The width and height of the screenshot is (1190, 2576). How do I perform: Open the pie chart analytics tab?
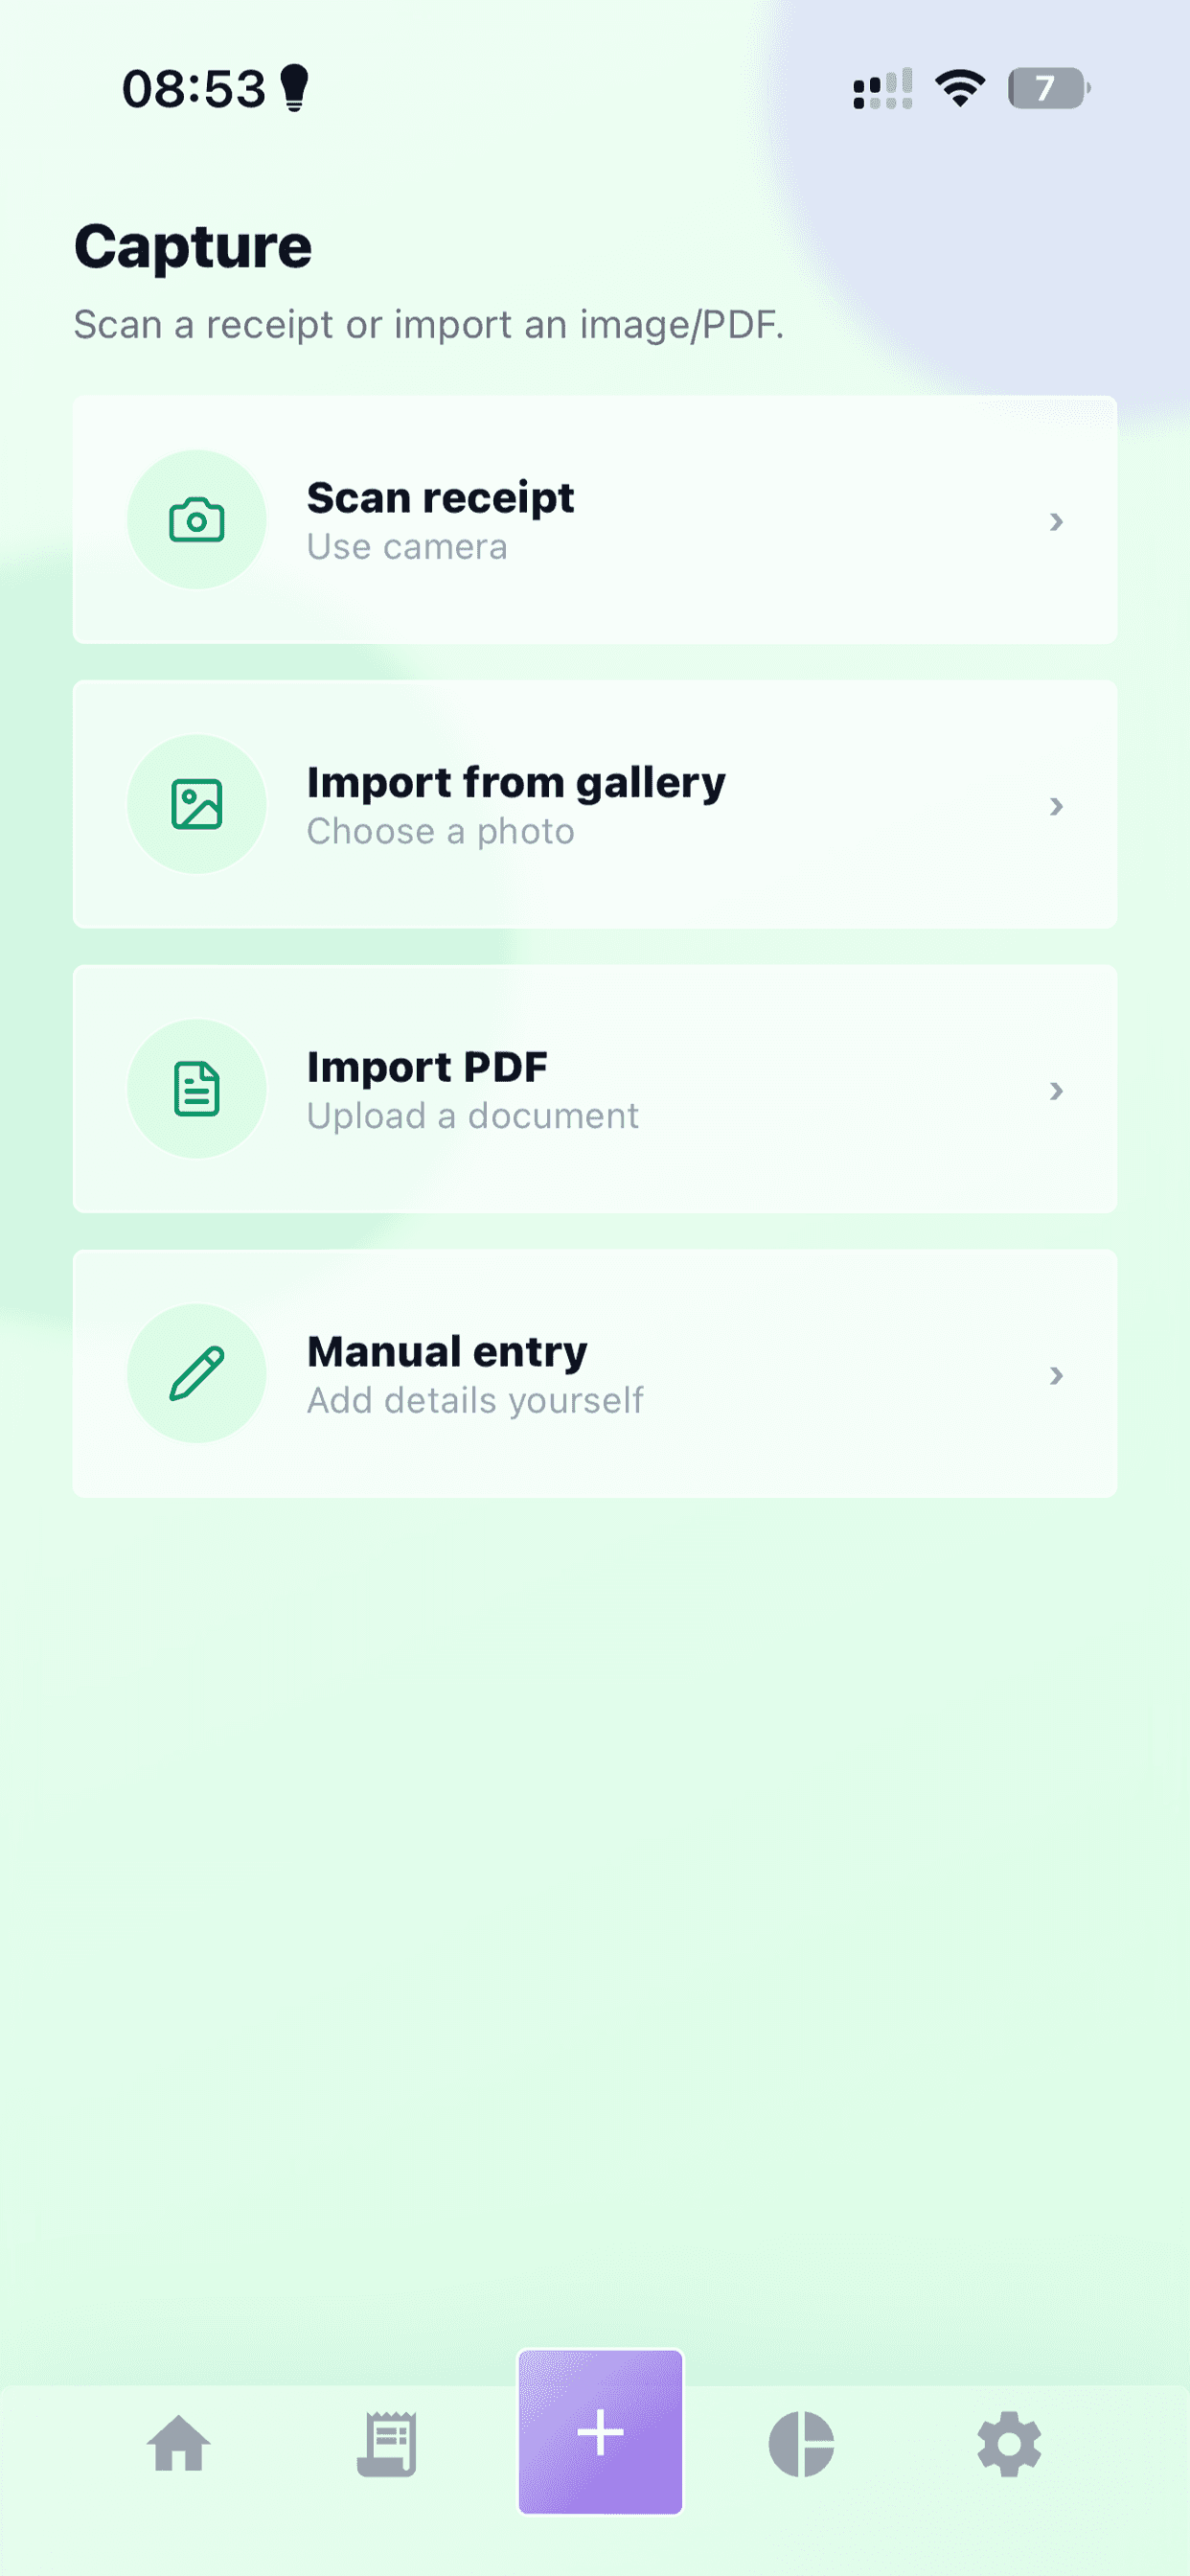coord(801,2443)
